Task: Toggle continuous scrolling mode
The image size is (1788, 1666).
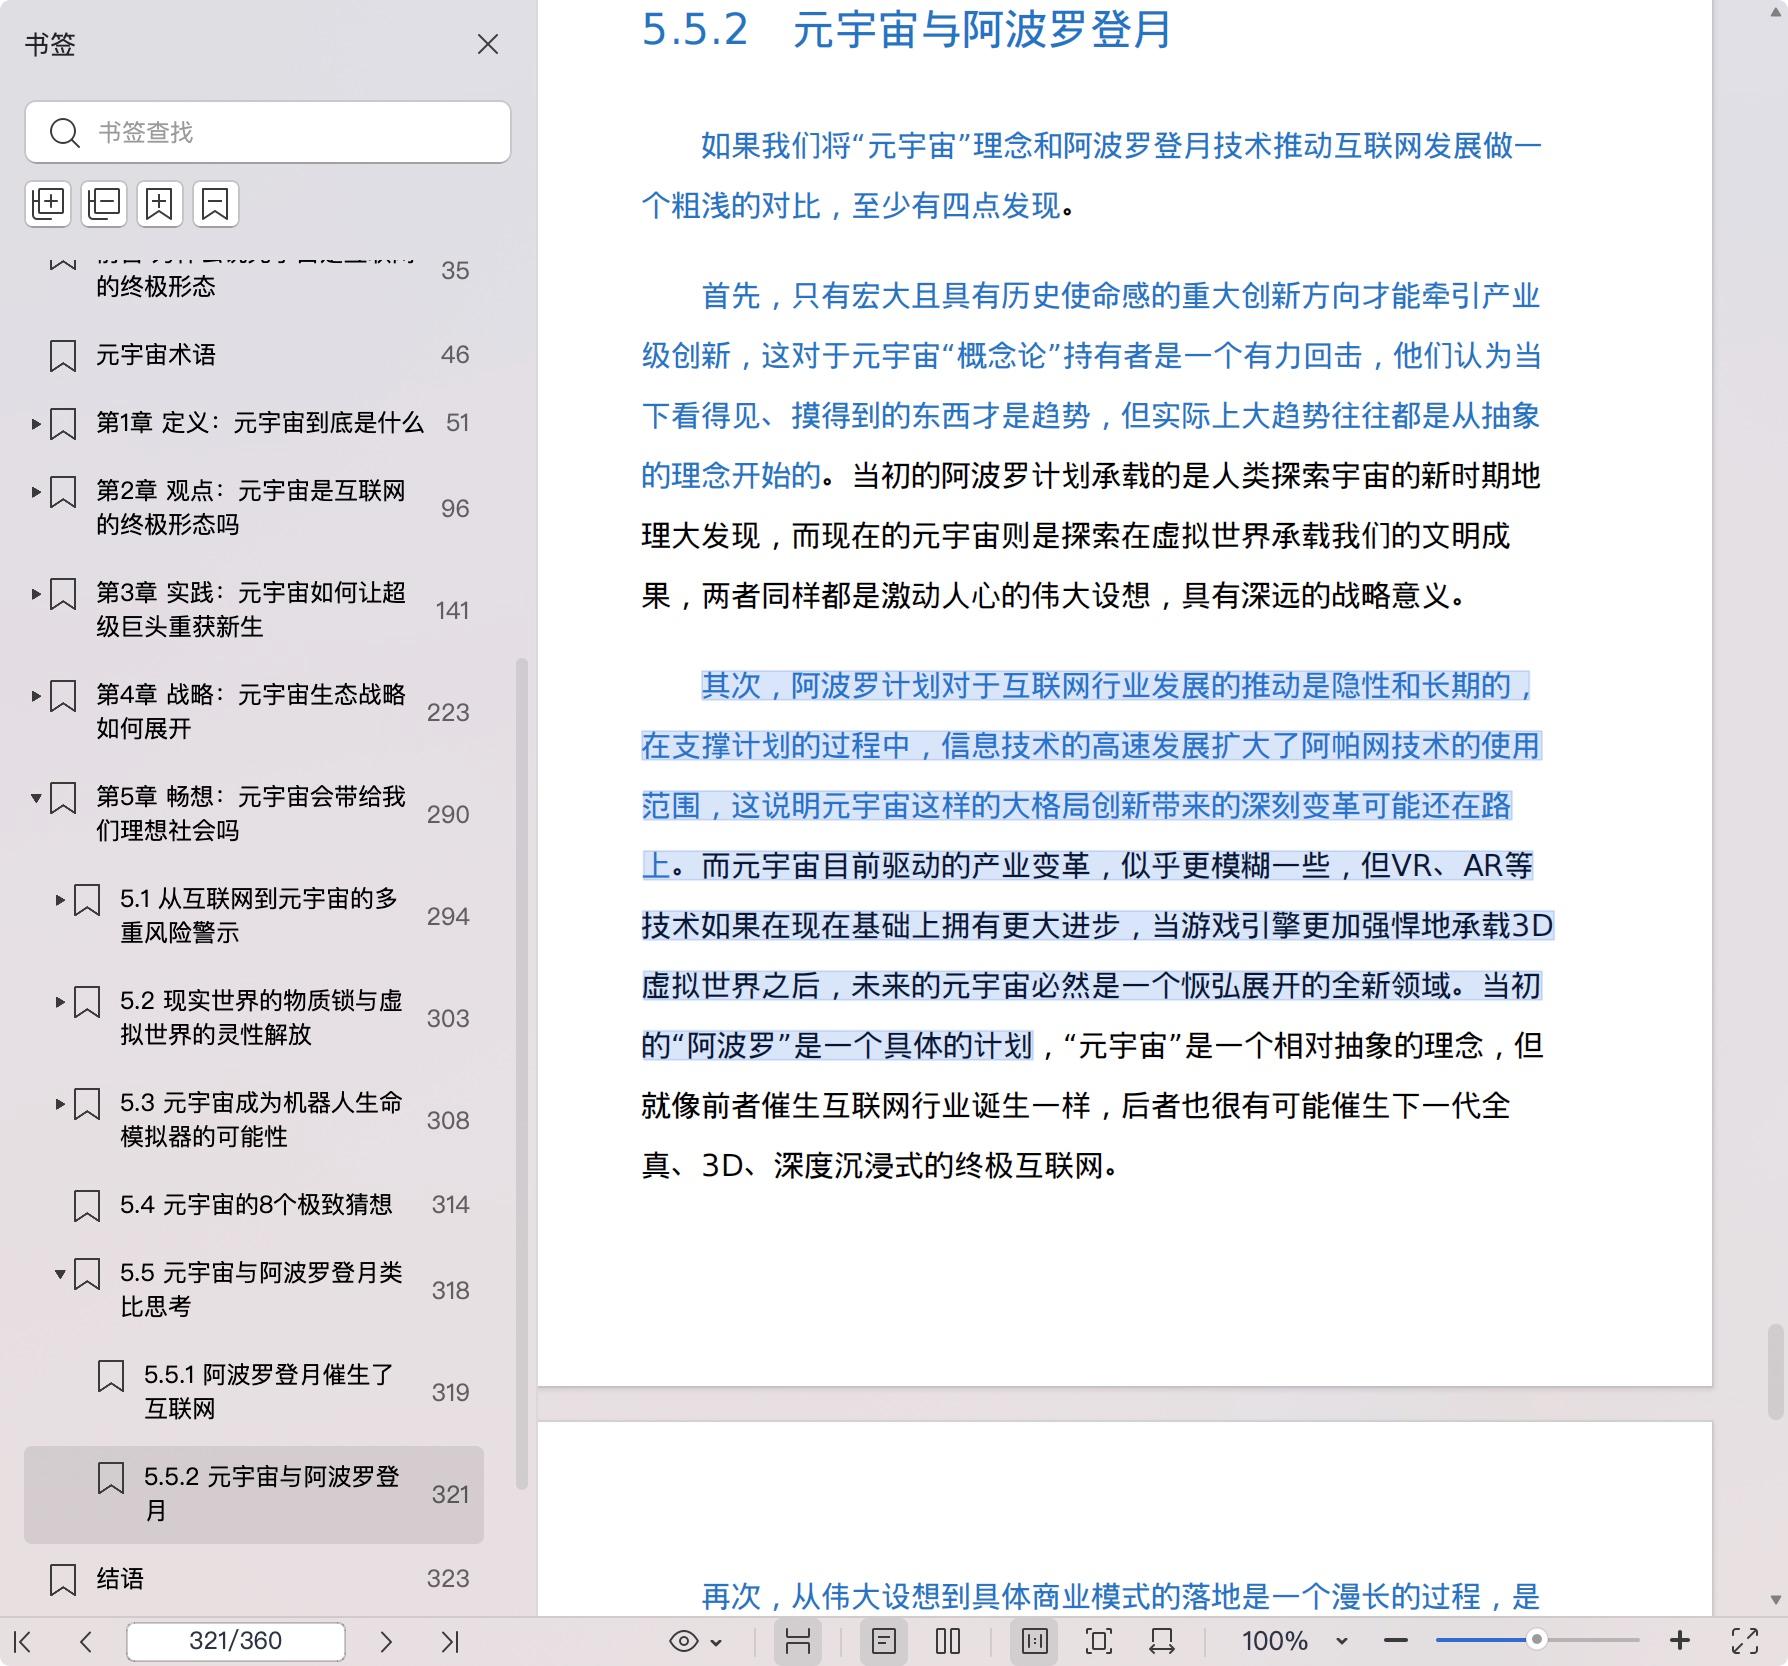Action: coord(798,1641)
